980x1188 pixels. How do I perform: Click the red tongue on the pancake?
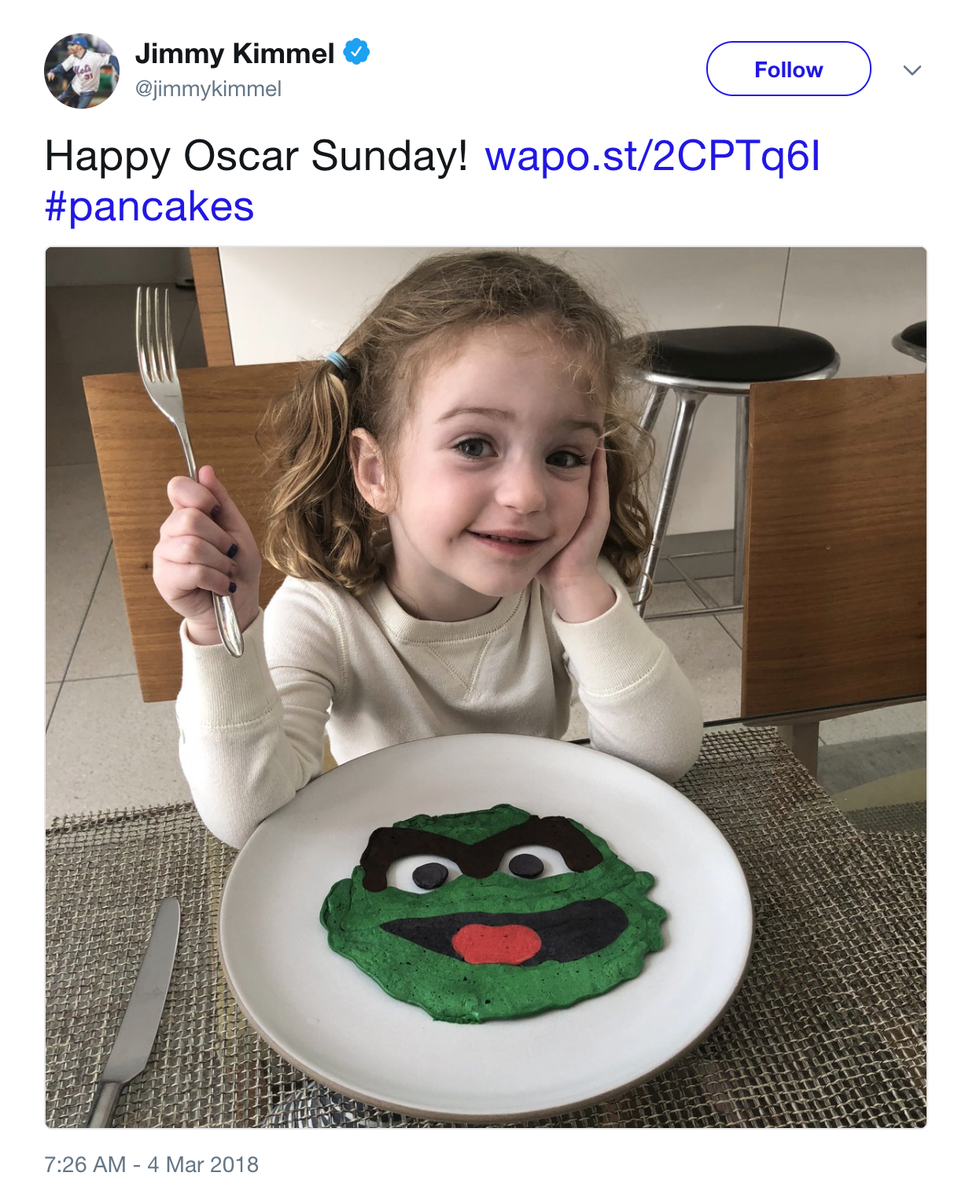[x=497, y=943]
